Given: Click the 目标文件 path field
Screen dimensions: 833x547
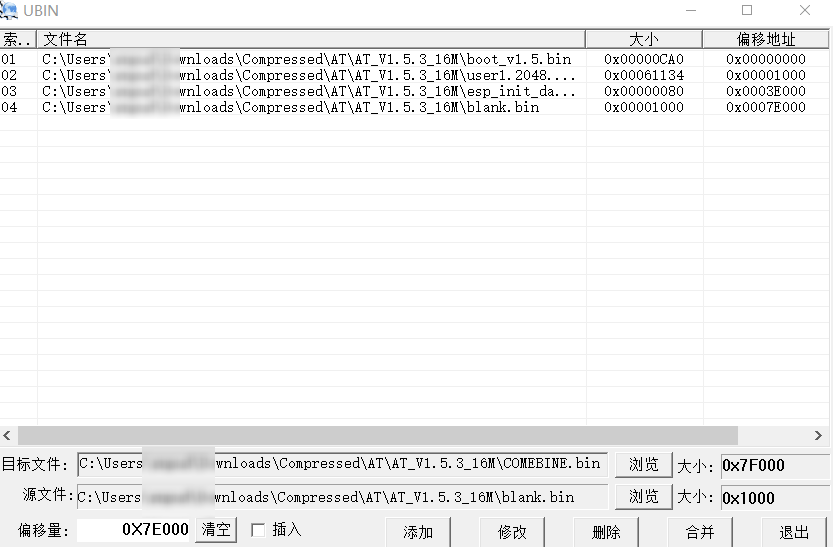Looking at the screenshot, I should click(342, 464).
